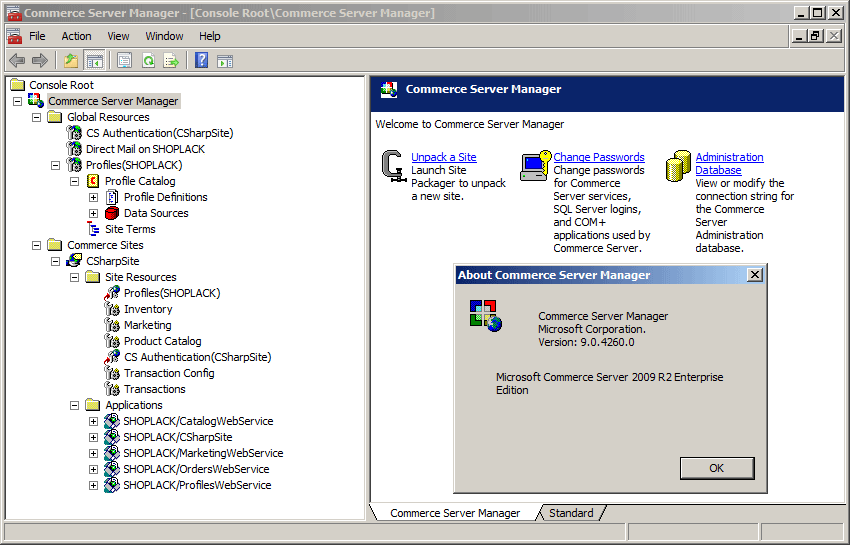Screen dimensions: 850x545
Task: Collapse the Global Resources folder
Action: pyautogui.click(x=36, y=118)
